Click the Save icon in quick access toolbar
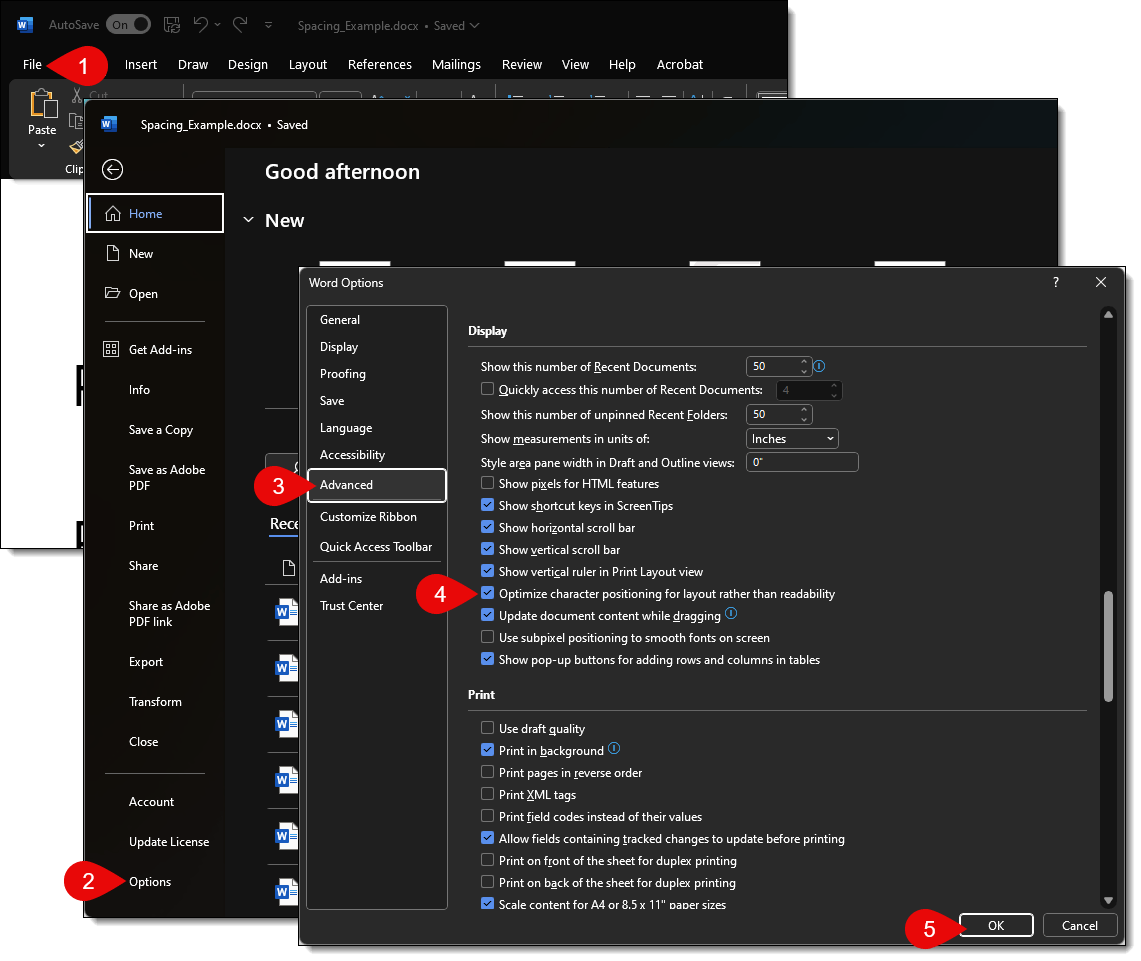 pos(172,25)
